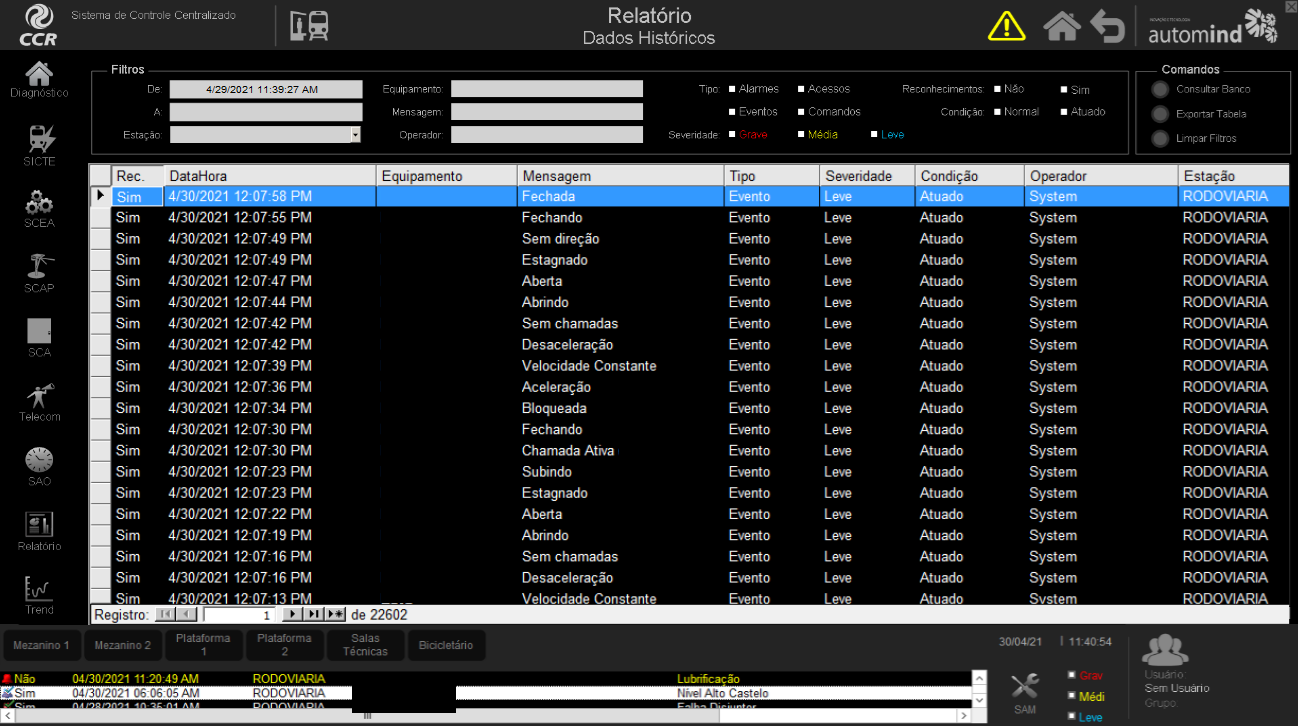Open the Estação dropdown
This screenshot has width=1298, height=726.
(355, 134)
